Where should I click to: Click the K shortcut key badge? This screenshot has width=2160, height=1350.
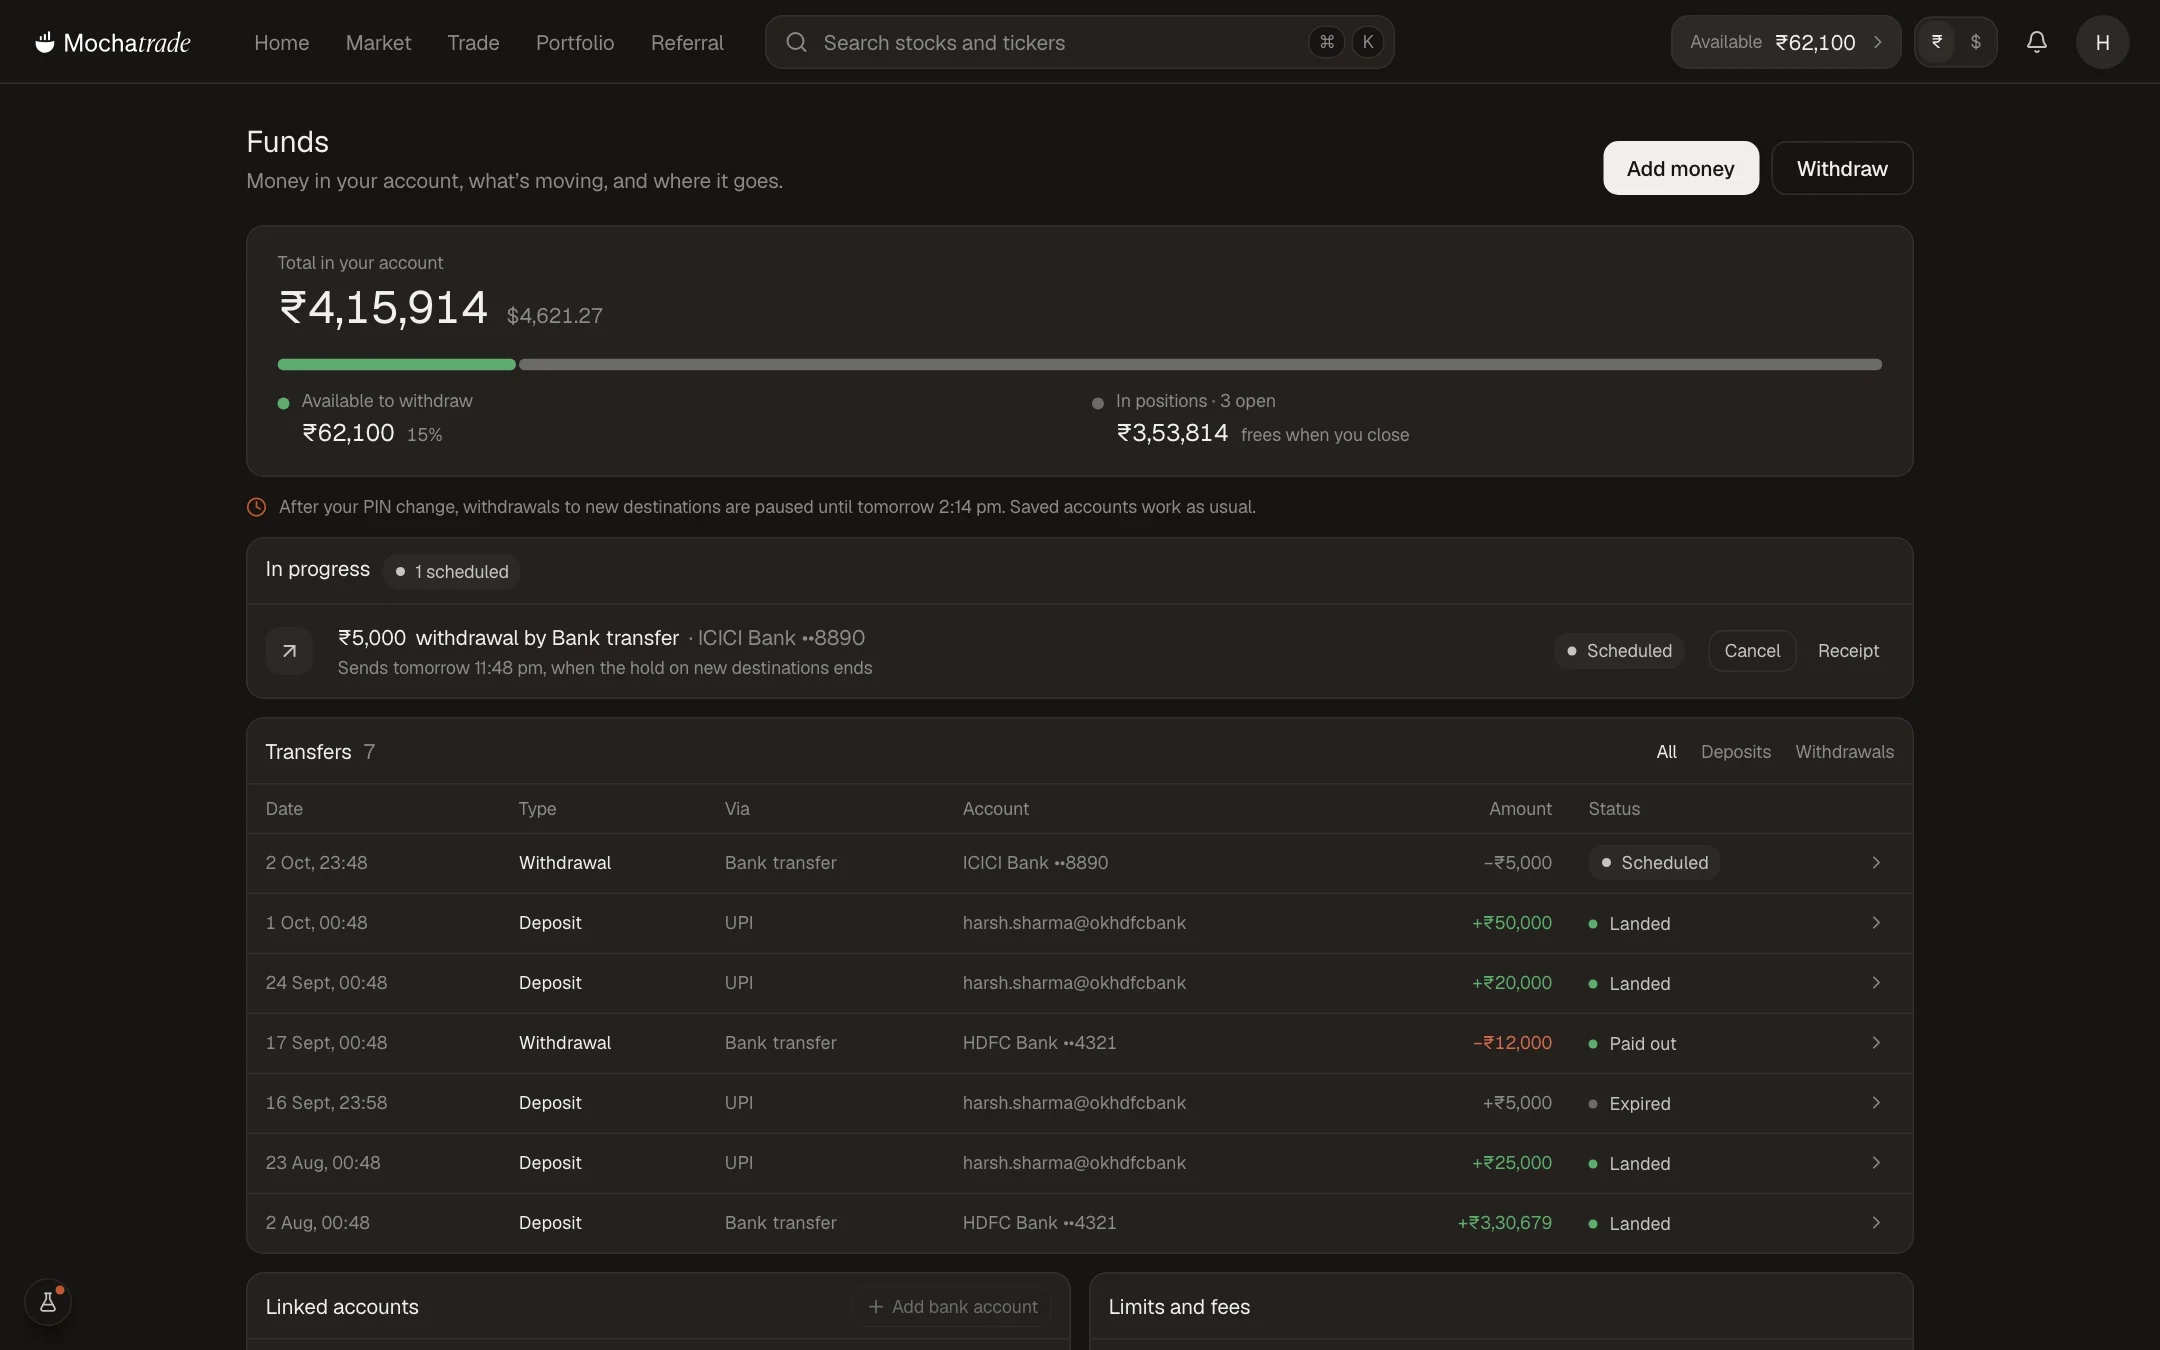coord(1368,42)
